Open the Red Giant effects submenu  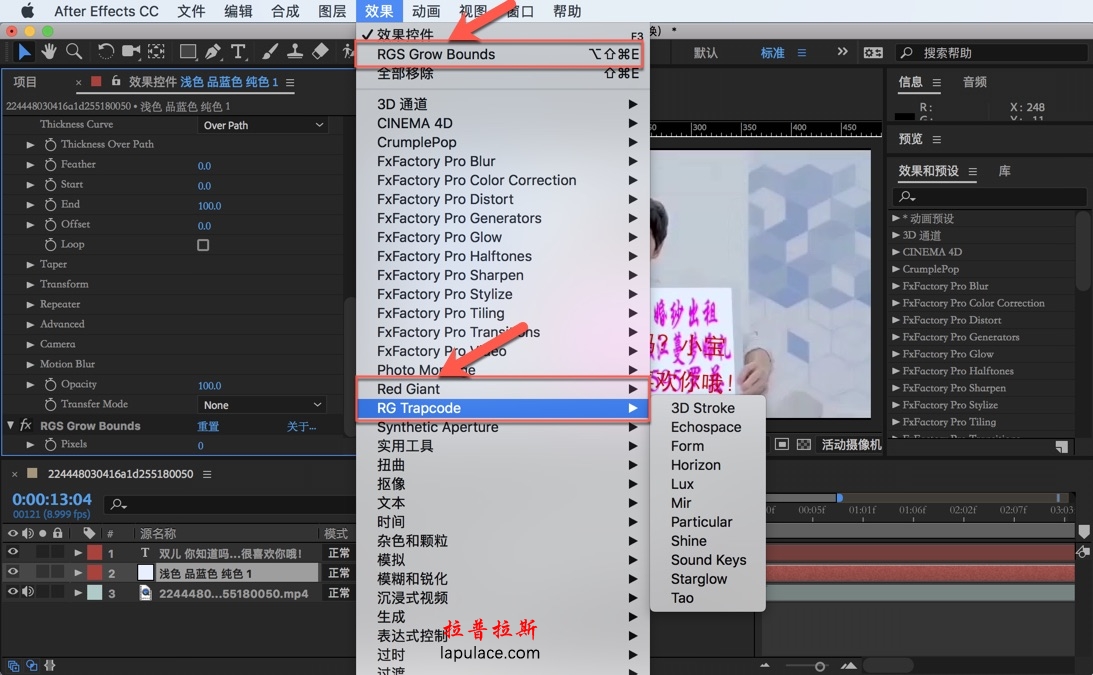(x=500, y=389)
